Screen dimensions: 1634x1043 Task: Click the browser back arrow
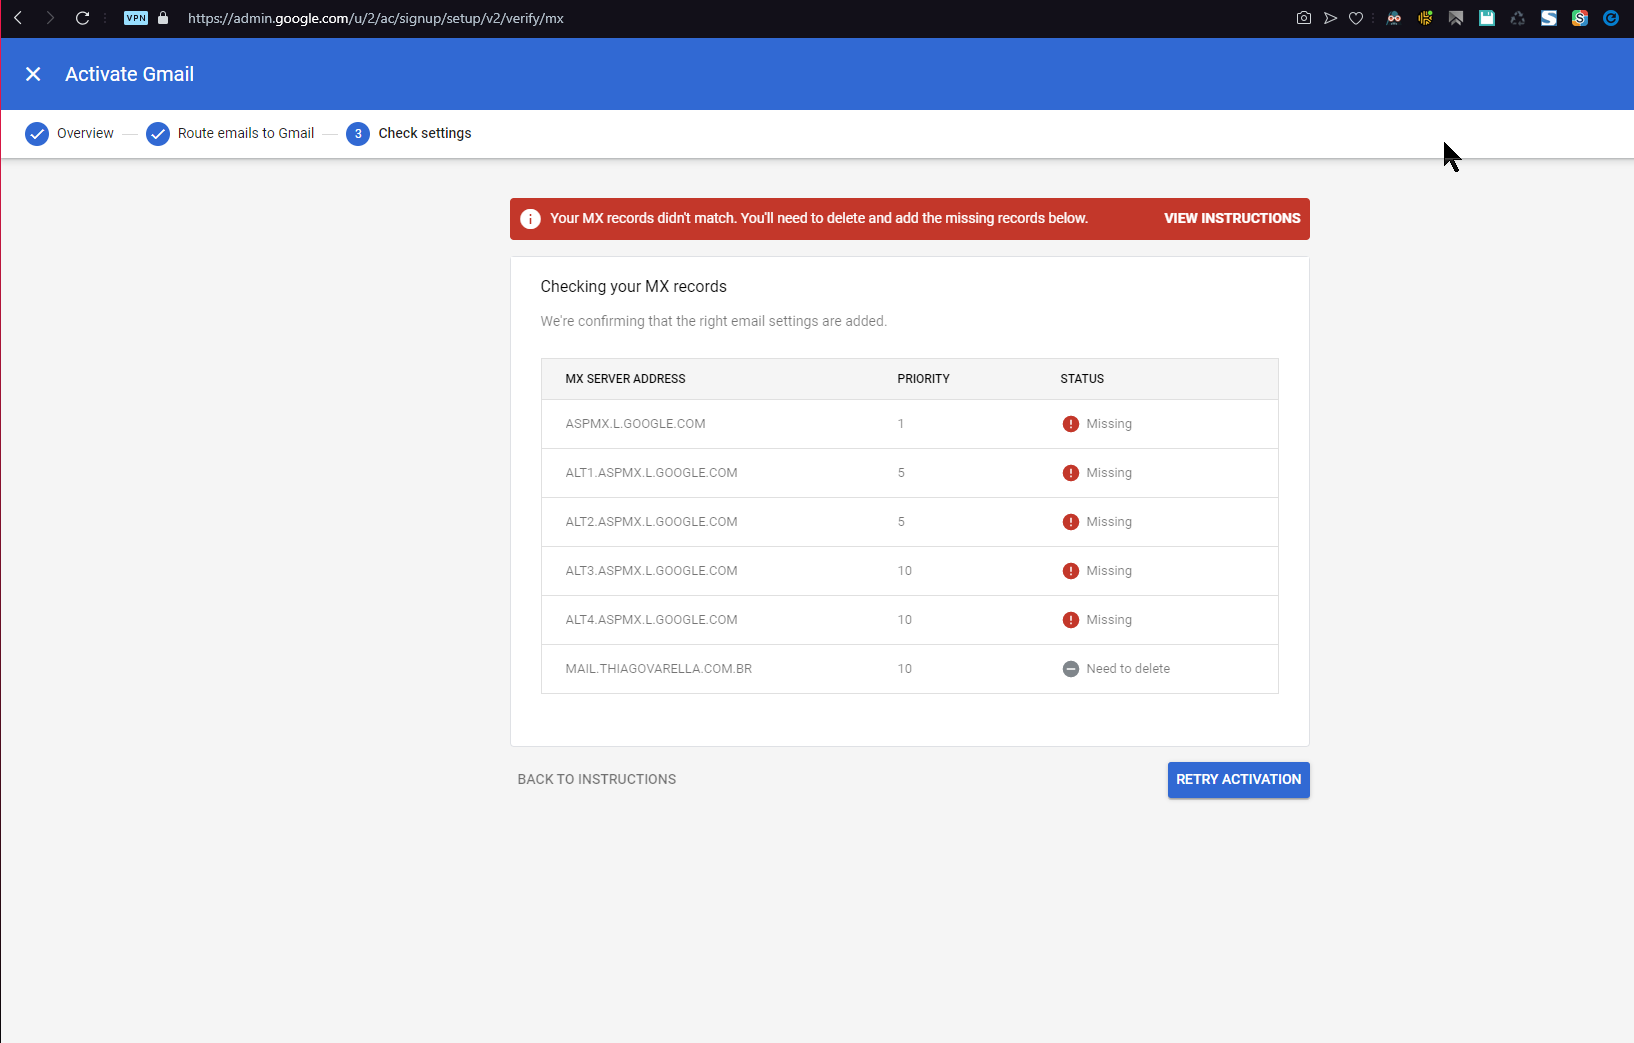pyautogui.click(x=18, y=18)
